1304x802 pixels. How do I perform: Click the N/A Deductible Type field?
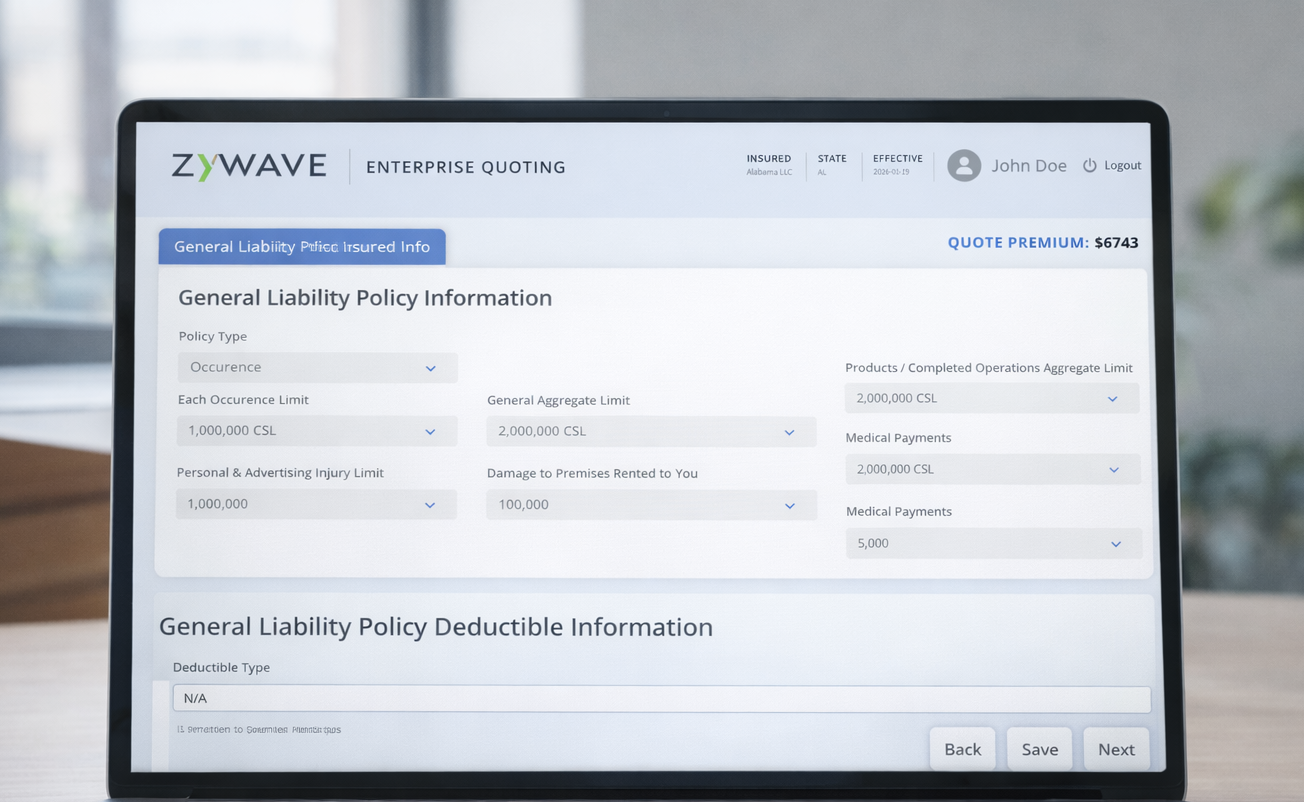(660, 698)
